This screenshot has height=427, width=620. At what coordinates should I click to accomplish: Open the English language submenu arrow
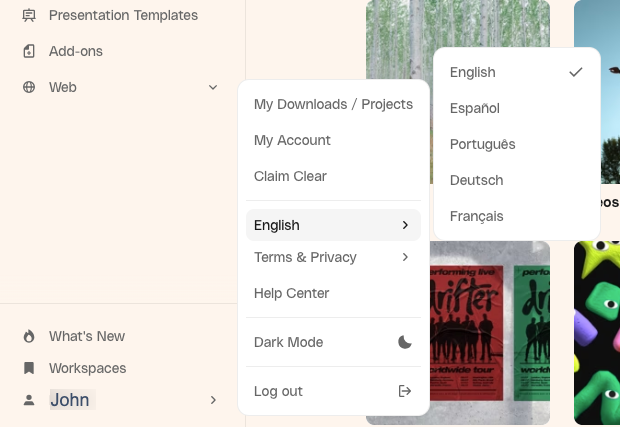tap(405, 225)
